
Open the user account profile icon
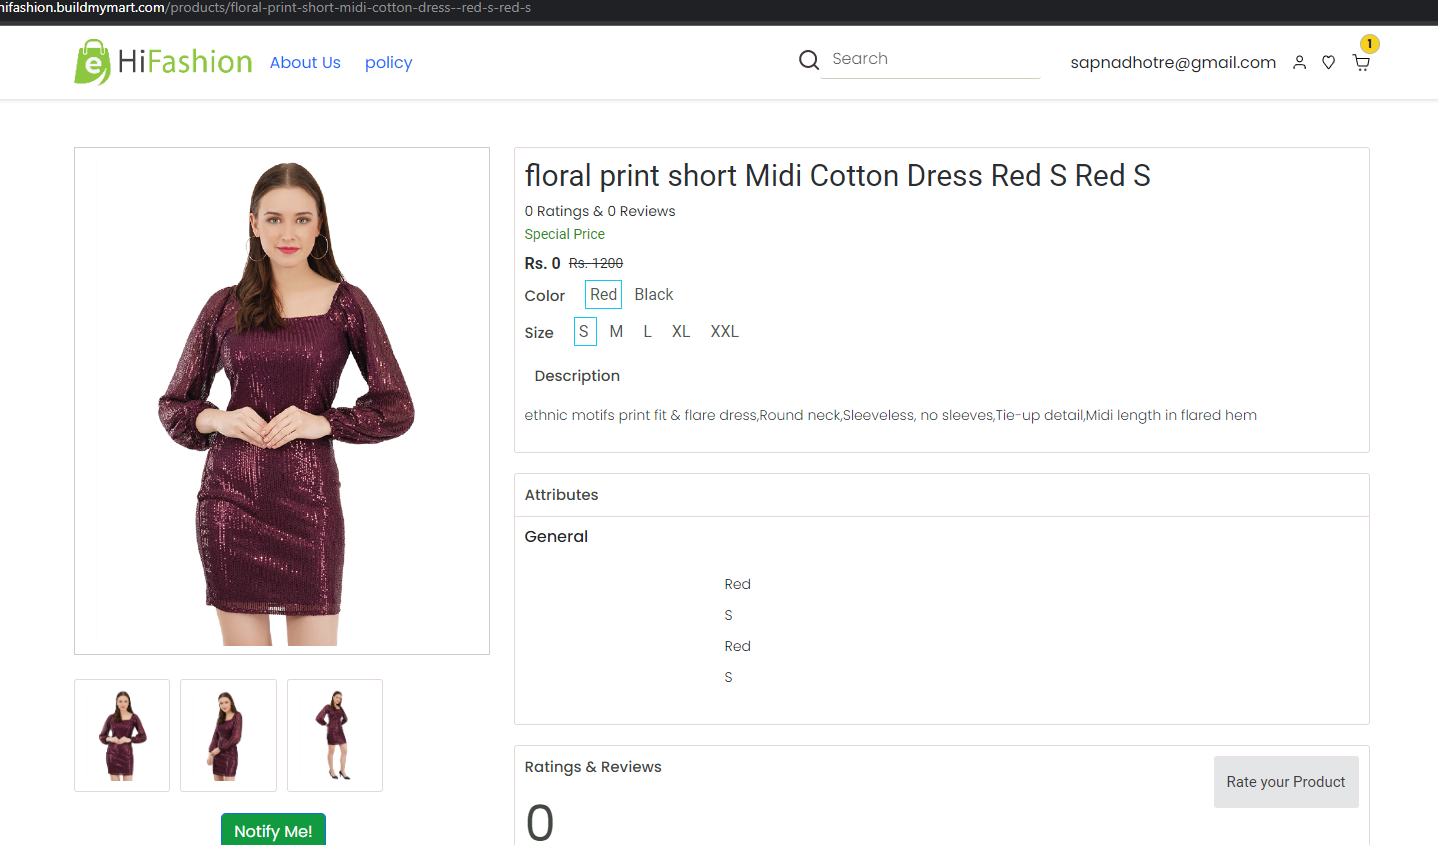click(1299, 62)
